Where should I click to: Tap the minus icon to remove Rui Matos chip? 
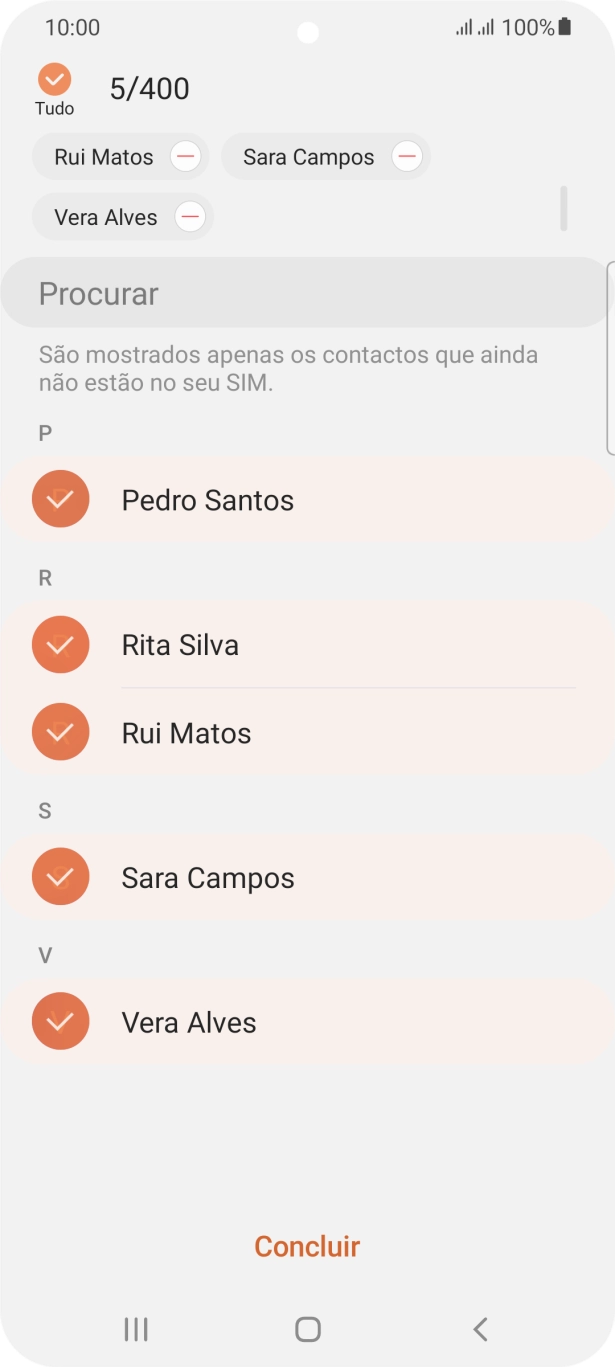coord(186,156)
